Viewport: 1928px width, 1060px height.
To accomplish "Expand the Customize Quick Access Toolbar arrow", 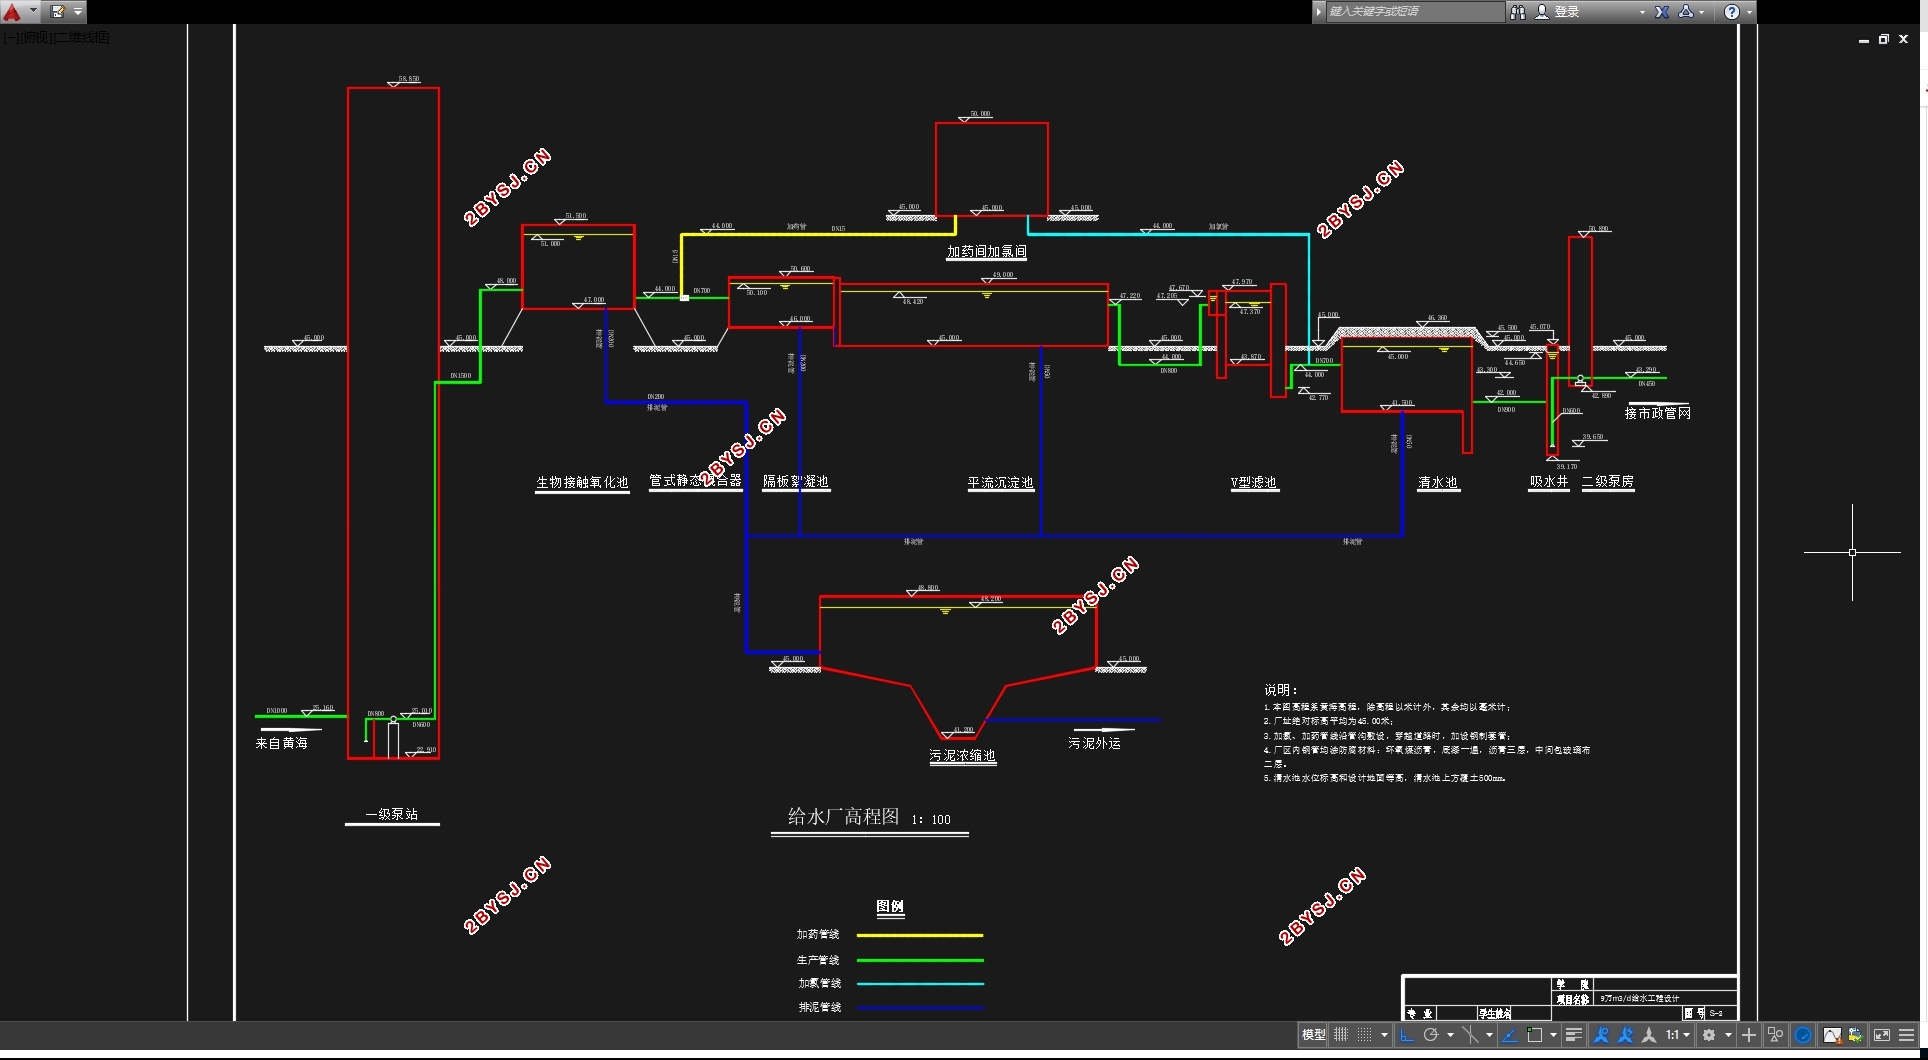I will pos(78,12).
